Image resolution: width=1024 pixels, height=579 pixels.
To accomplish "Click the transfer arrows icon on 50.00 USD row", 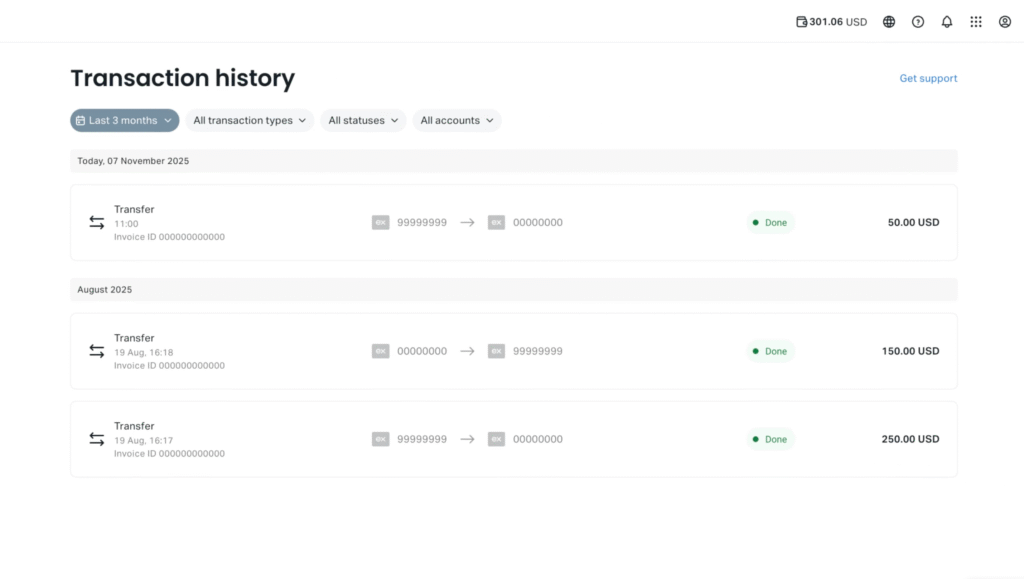I will coord(97,223).
